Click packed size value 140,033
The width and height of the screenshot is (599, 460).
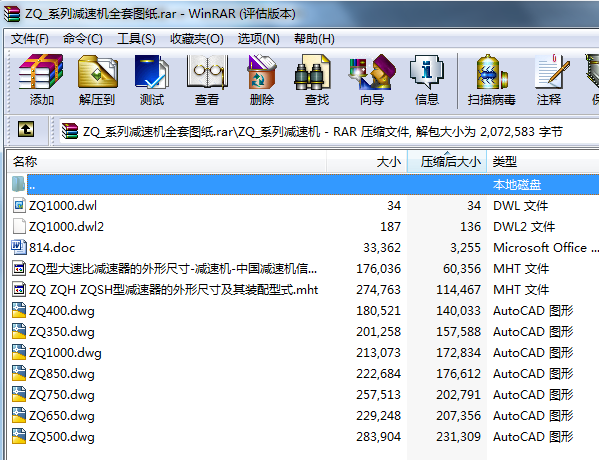[x=458, y=311]
